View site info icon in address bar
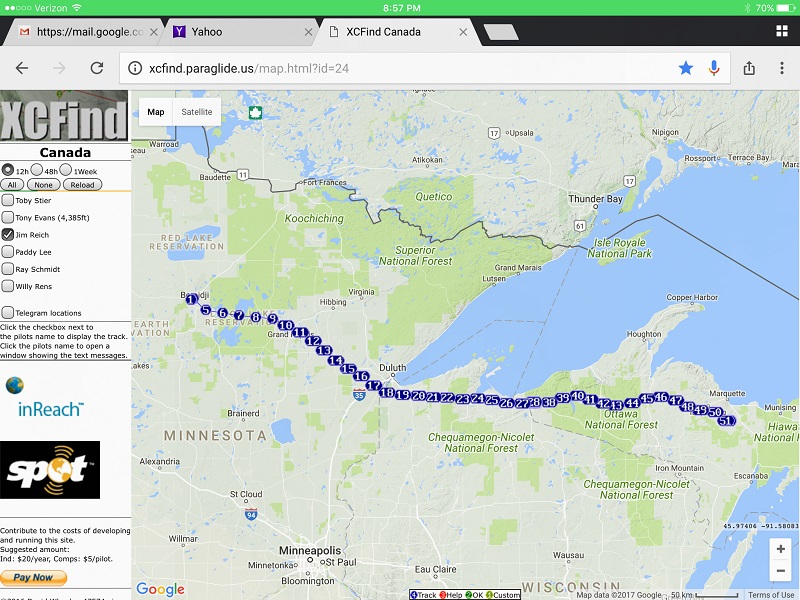 click(x=135, y=68)
